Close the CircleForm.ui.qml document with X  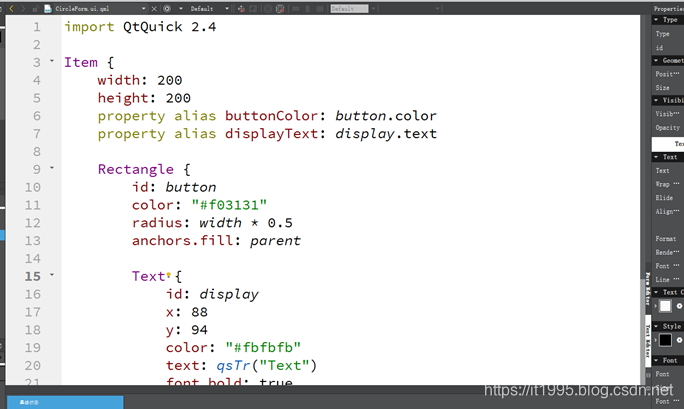[x=154, y=8]
